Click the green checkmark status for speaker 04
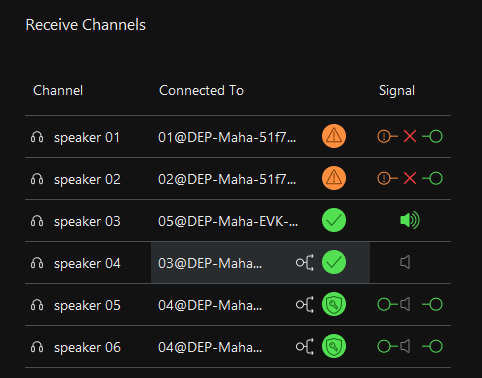The width and height of the screenshot is (482, 378). click(334, 262)
